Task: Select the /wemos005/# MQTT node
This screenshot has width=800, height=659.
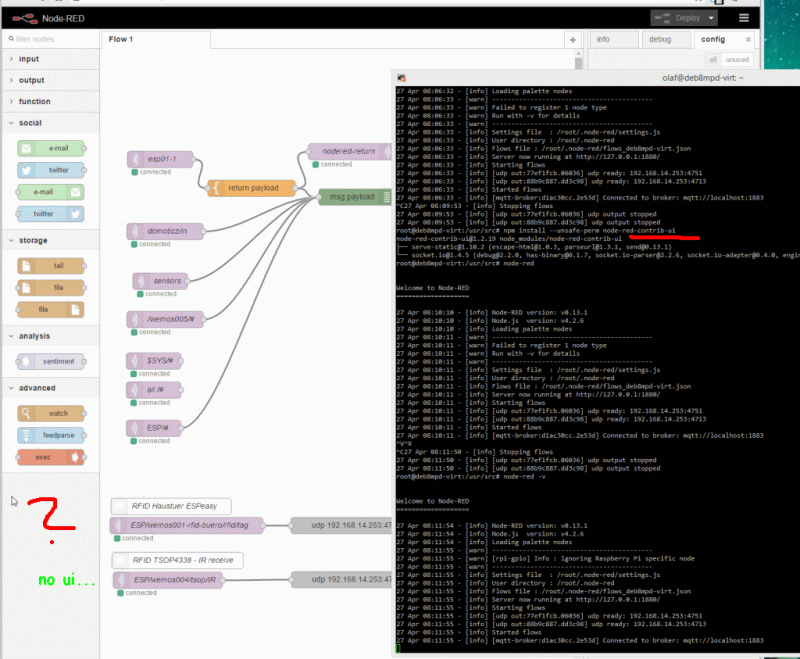Action: 165,319
